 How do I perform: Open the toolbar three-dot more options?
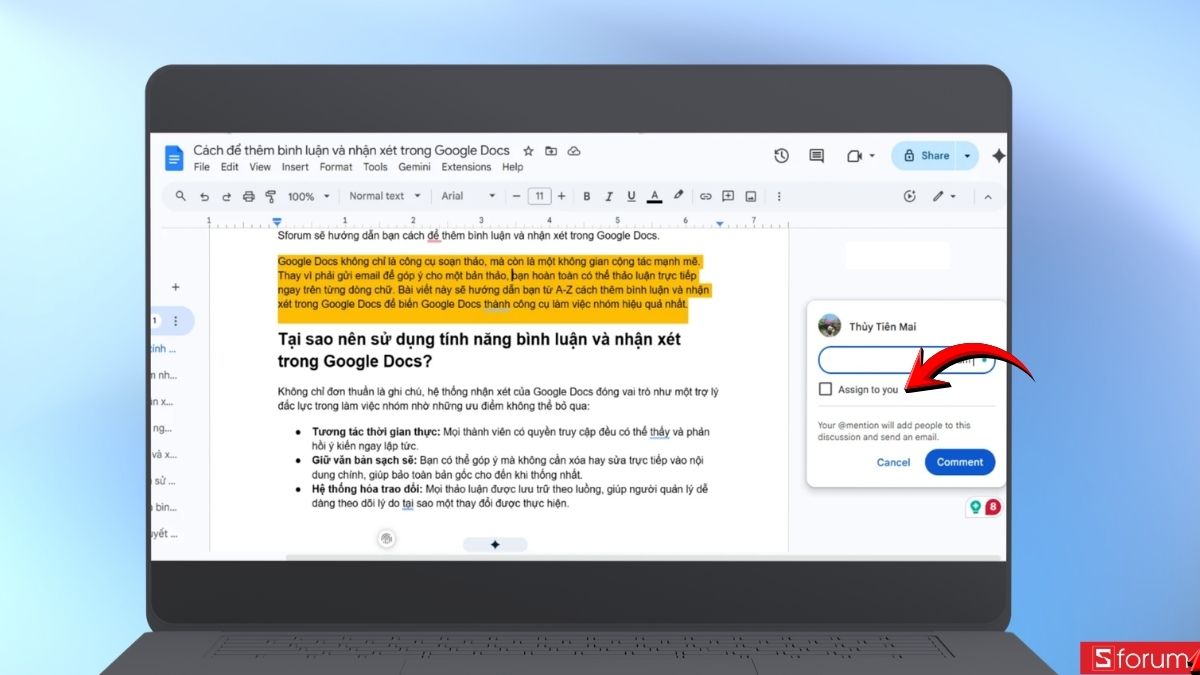tap(779, 196)
